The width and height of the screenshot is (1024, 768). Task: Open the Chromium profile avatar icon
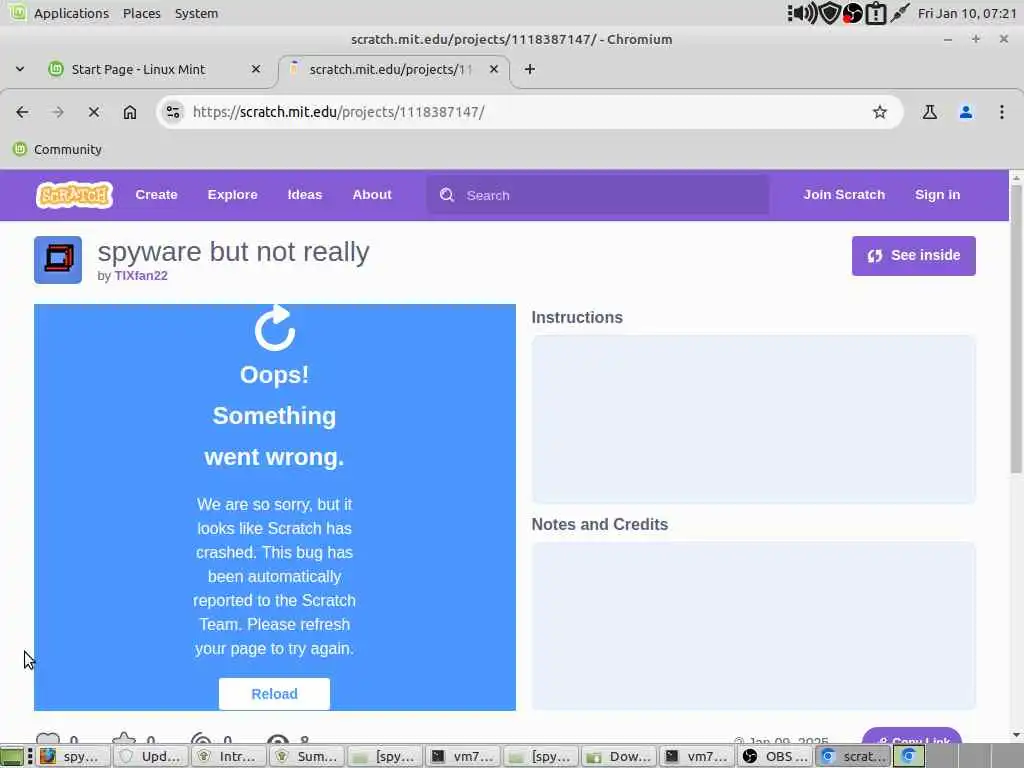tap(966, 112)
